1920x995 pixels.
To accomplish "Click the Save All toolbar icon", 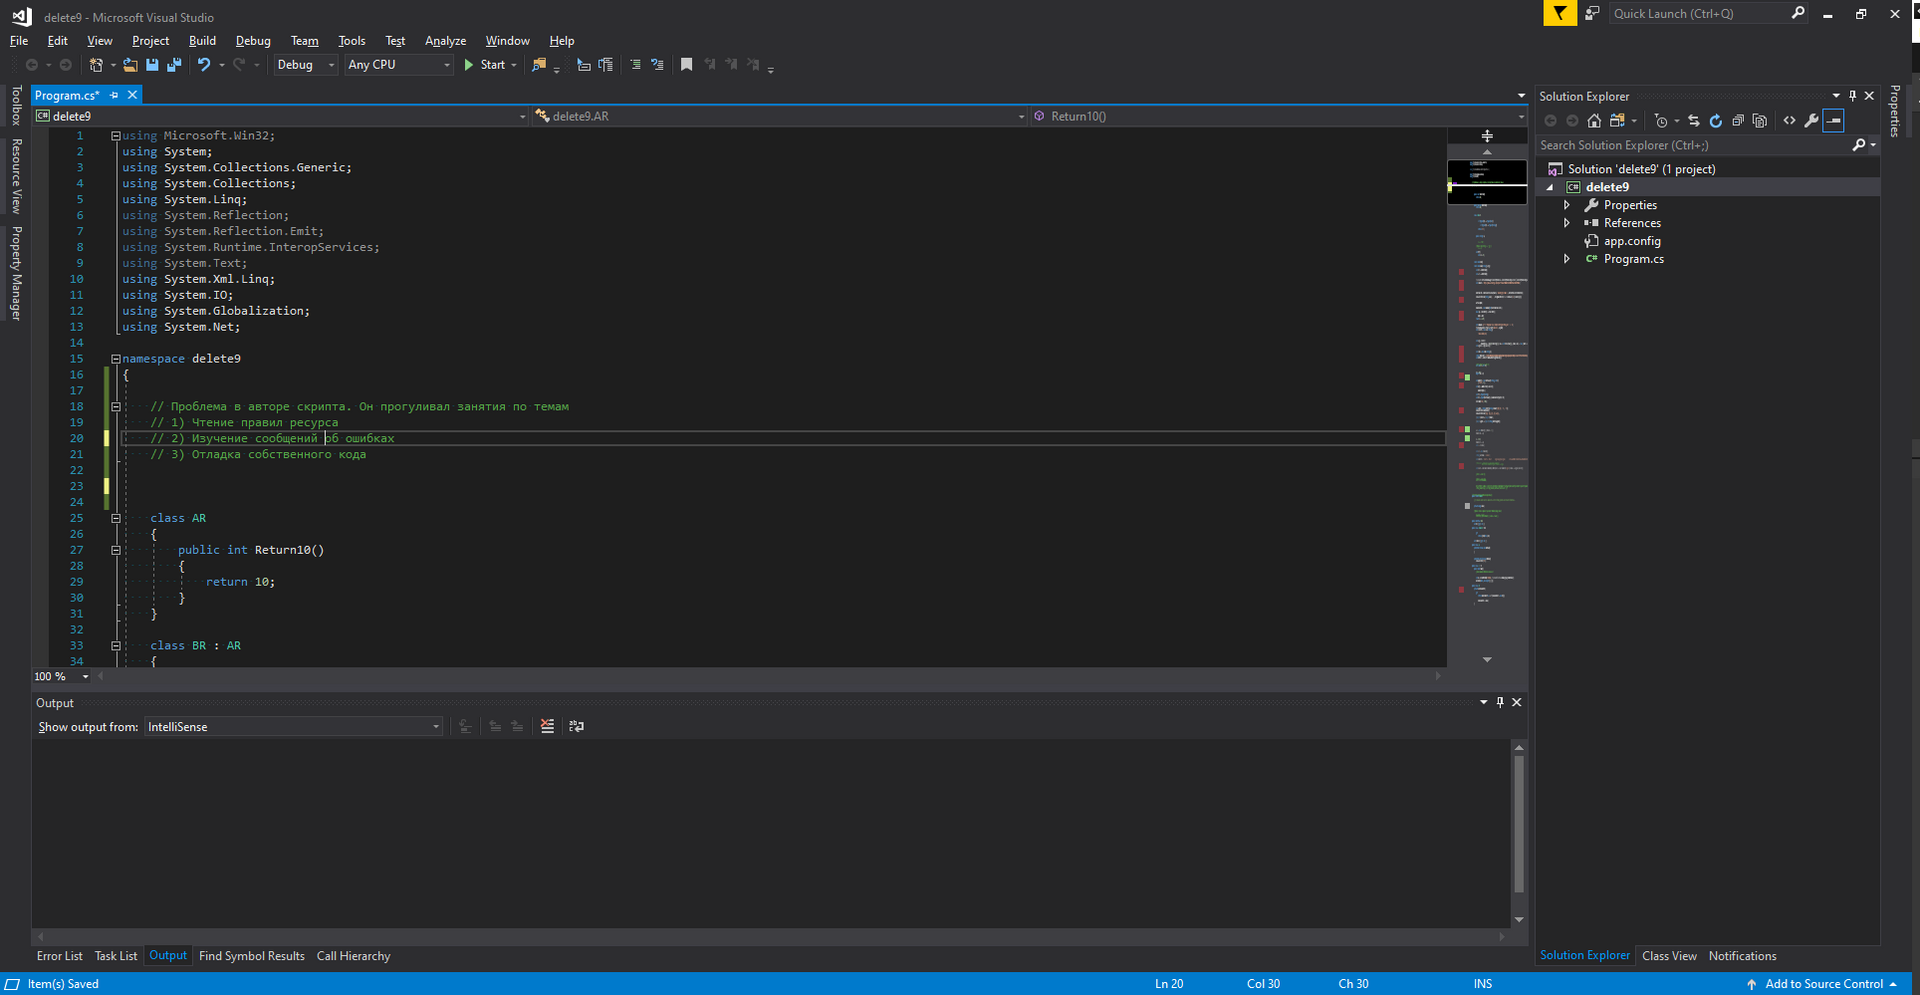I will 174,65.
